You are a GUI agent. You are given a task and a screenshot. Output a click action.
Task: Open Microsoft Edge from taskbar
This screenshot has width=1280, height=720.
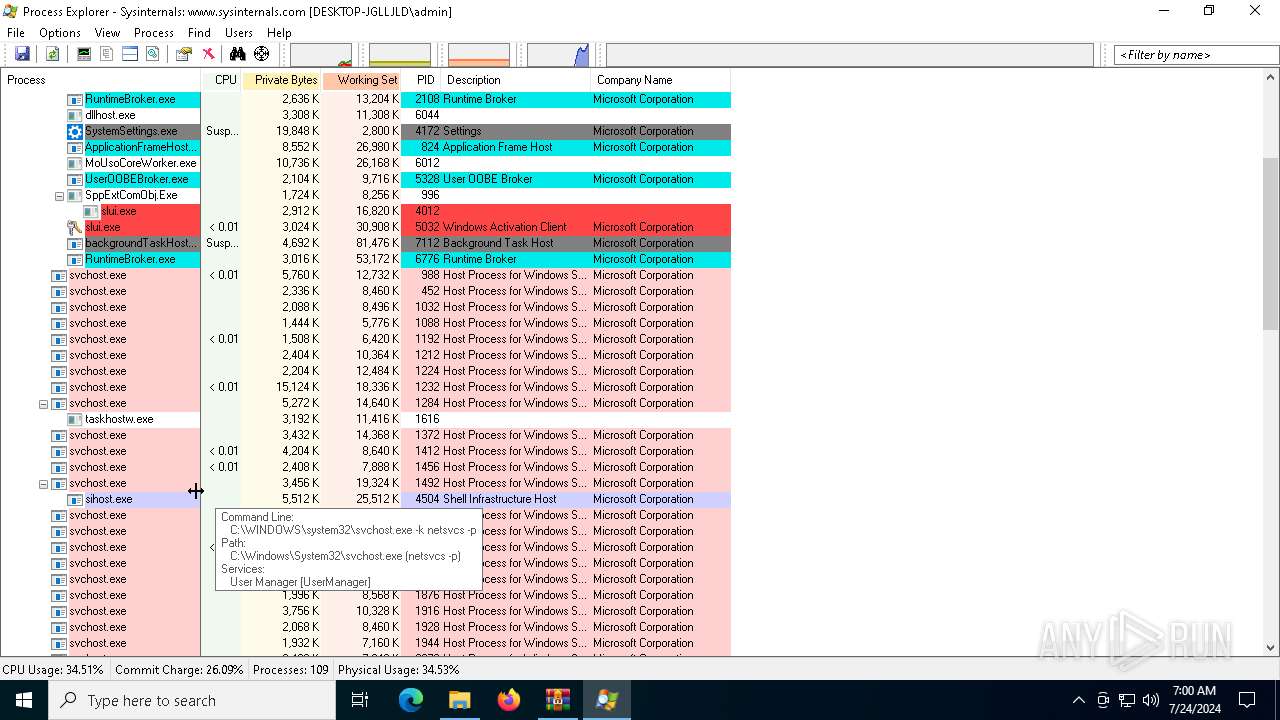411,700
